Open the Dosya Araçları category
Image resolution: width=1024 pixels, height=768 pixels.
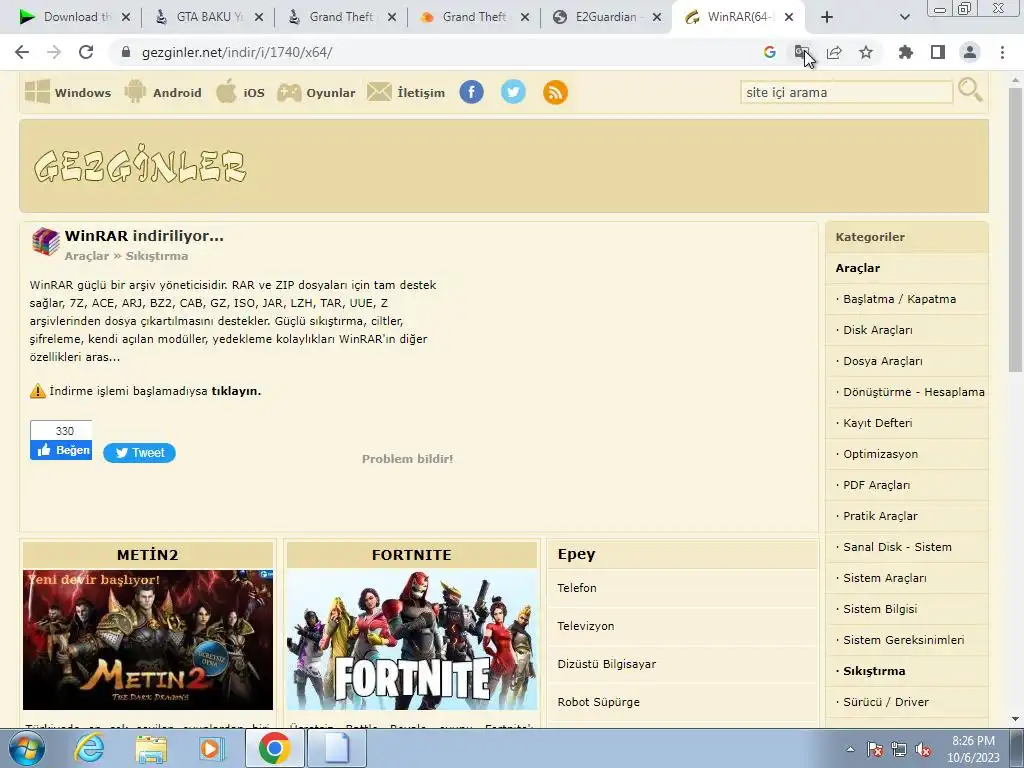point(882,361)
